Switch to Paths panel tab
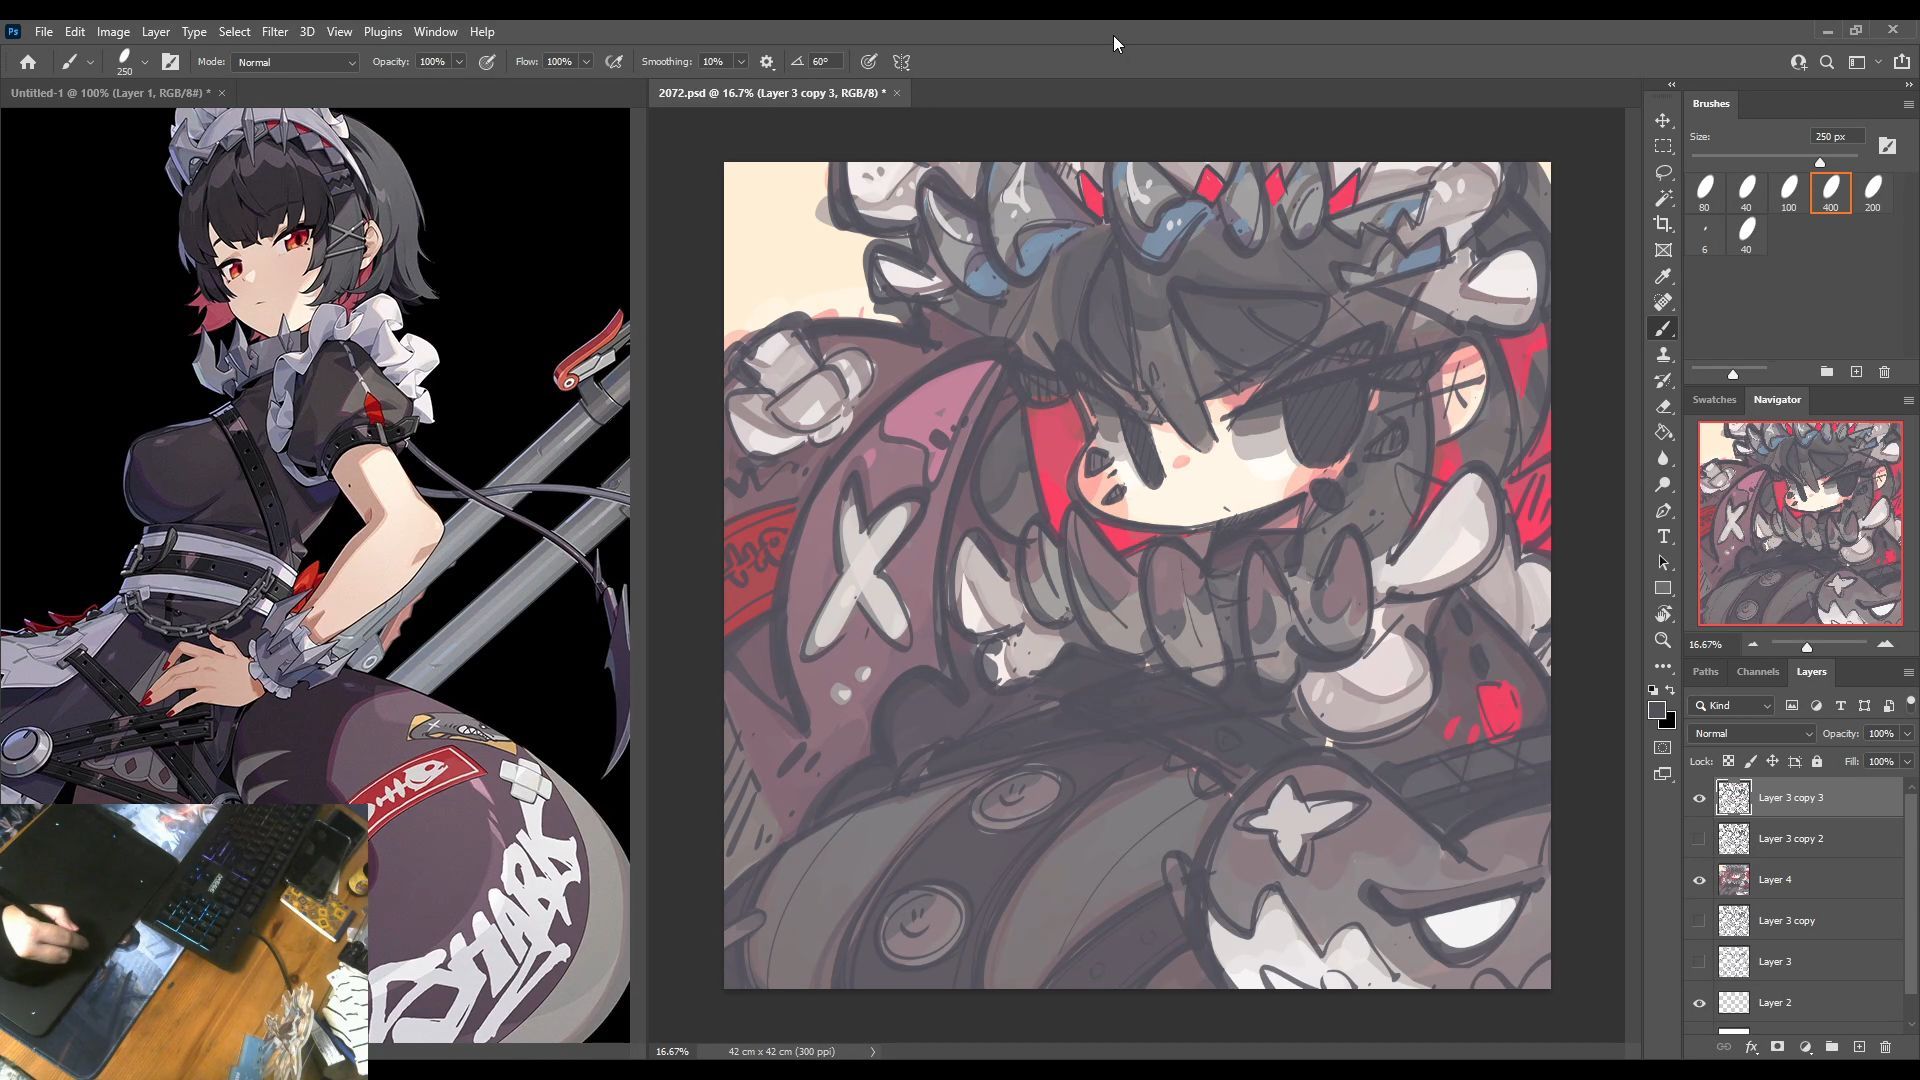1920x1080 pixels. 1705,672
